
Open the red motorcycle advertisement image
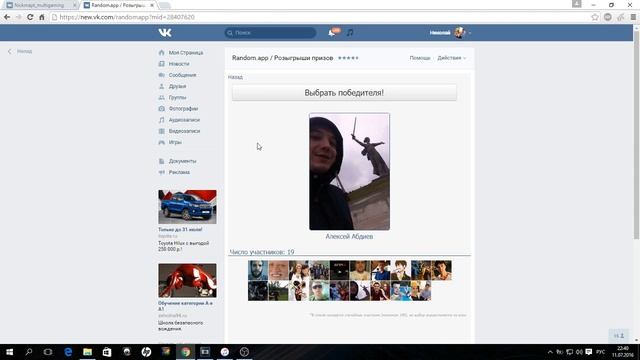click(187, 280)
